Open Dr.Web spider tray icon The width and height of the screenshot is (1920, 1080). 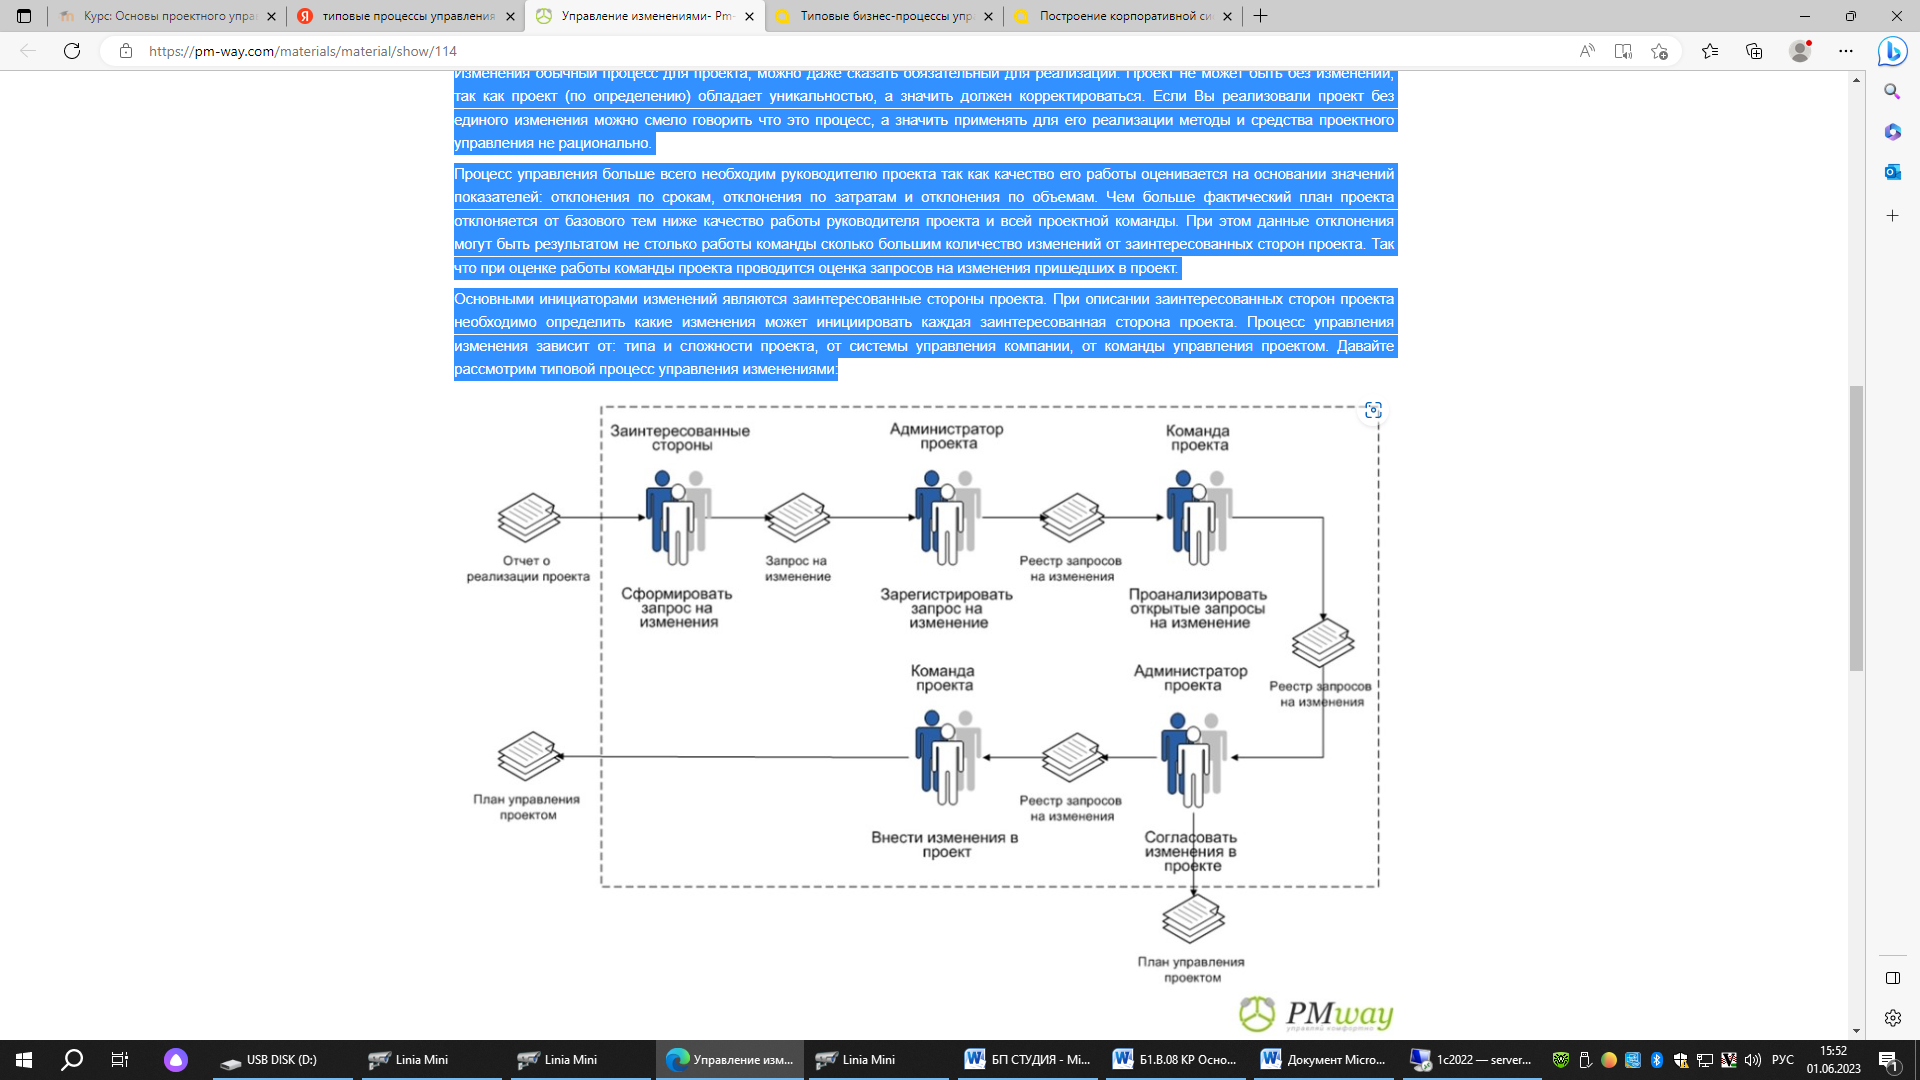[1560, 1060]
